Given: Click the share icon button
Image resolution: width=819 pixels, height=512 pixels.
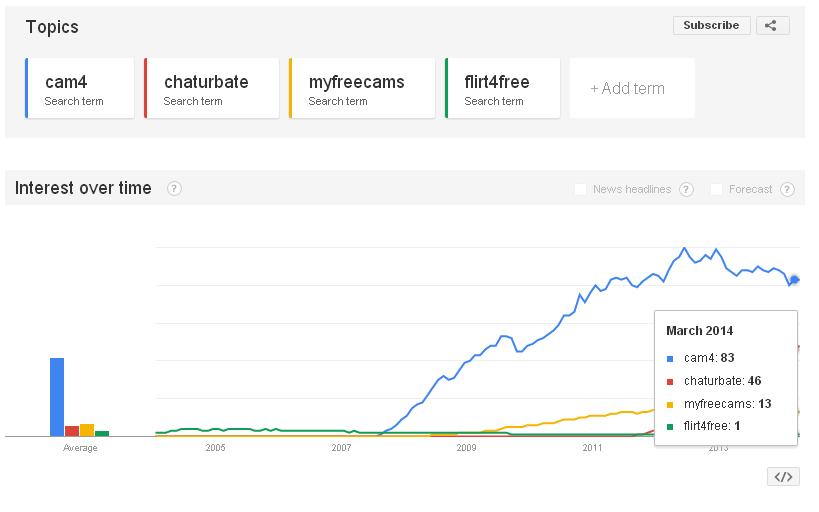Looking at the screenshot, I should 773,26.
